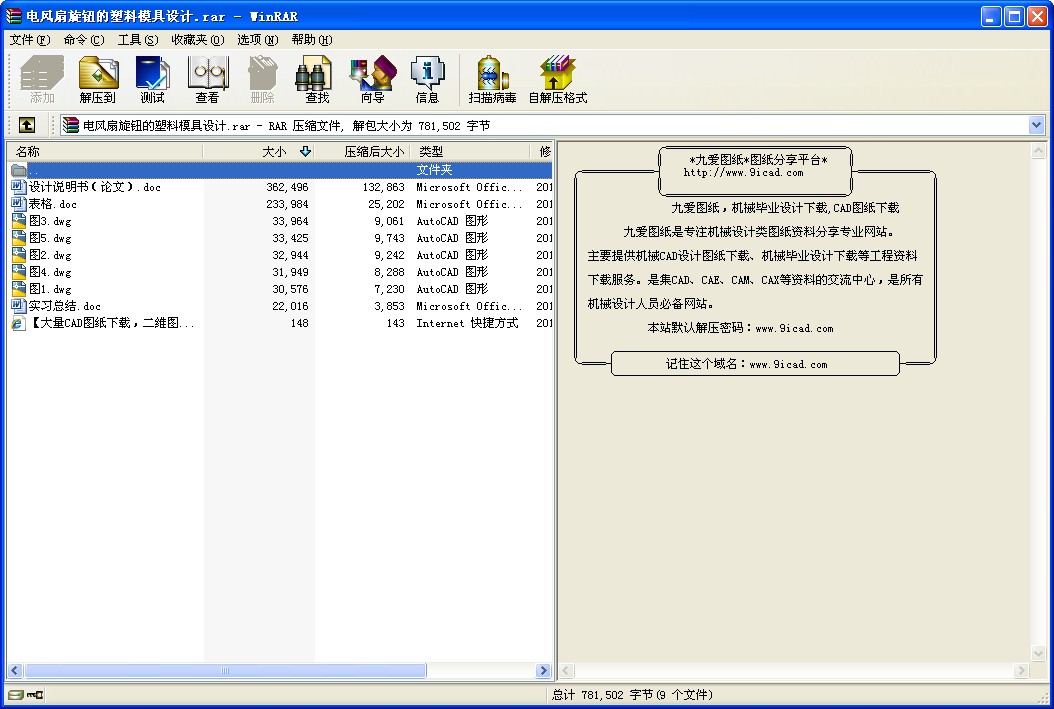Open the 收藏夹(O) menu
Image resolution: width=1054 pixels, height=709 pixels.
(197, 40)
